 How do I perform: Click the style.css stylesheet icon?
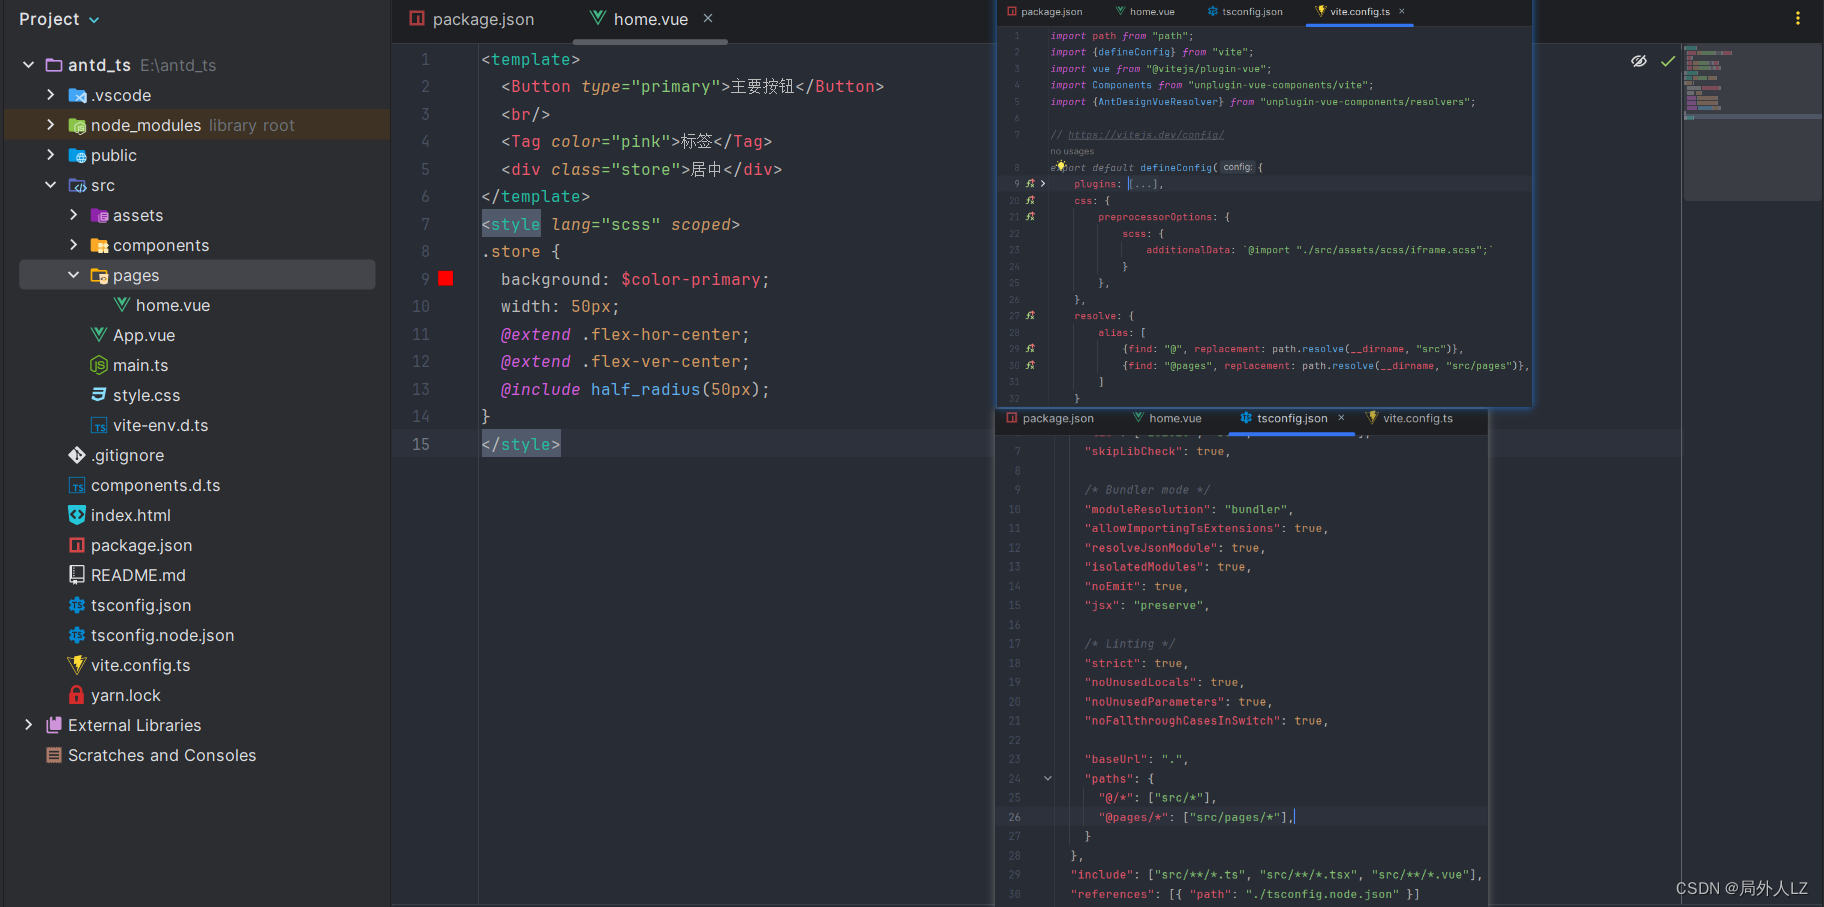(x=99, y=395)
